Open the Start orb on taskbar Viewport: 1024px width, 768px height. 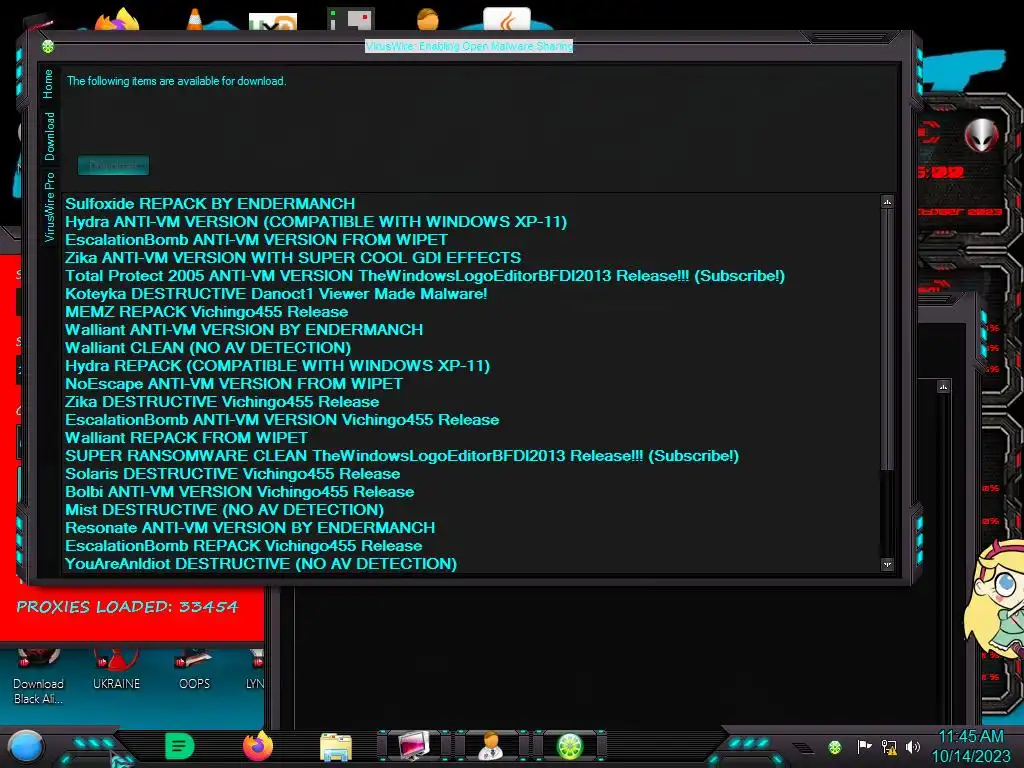(x=26, y=747)
